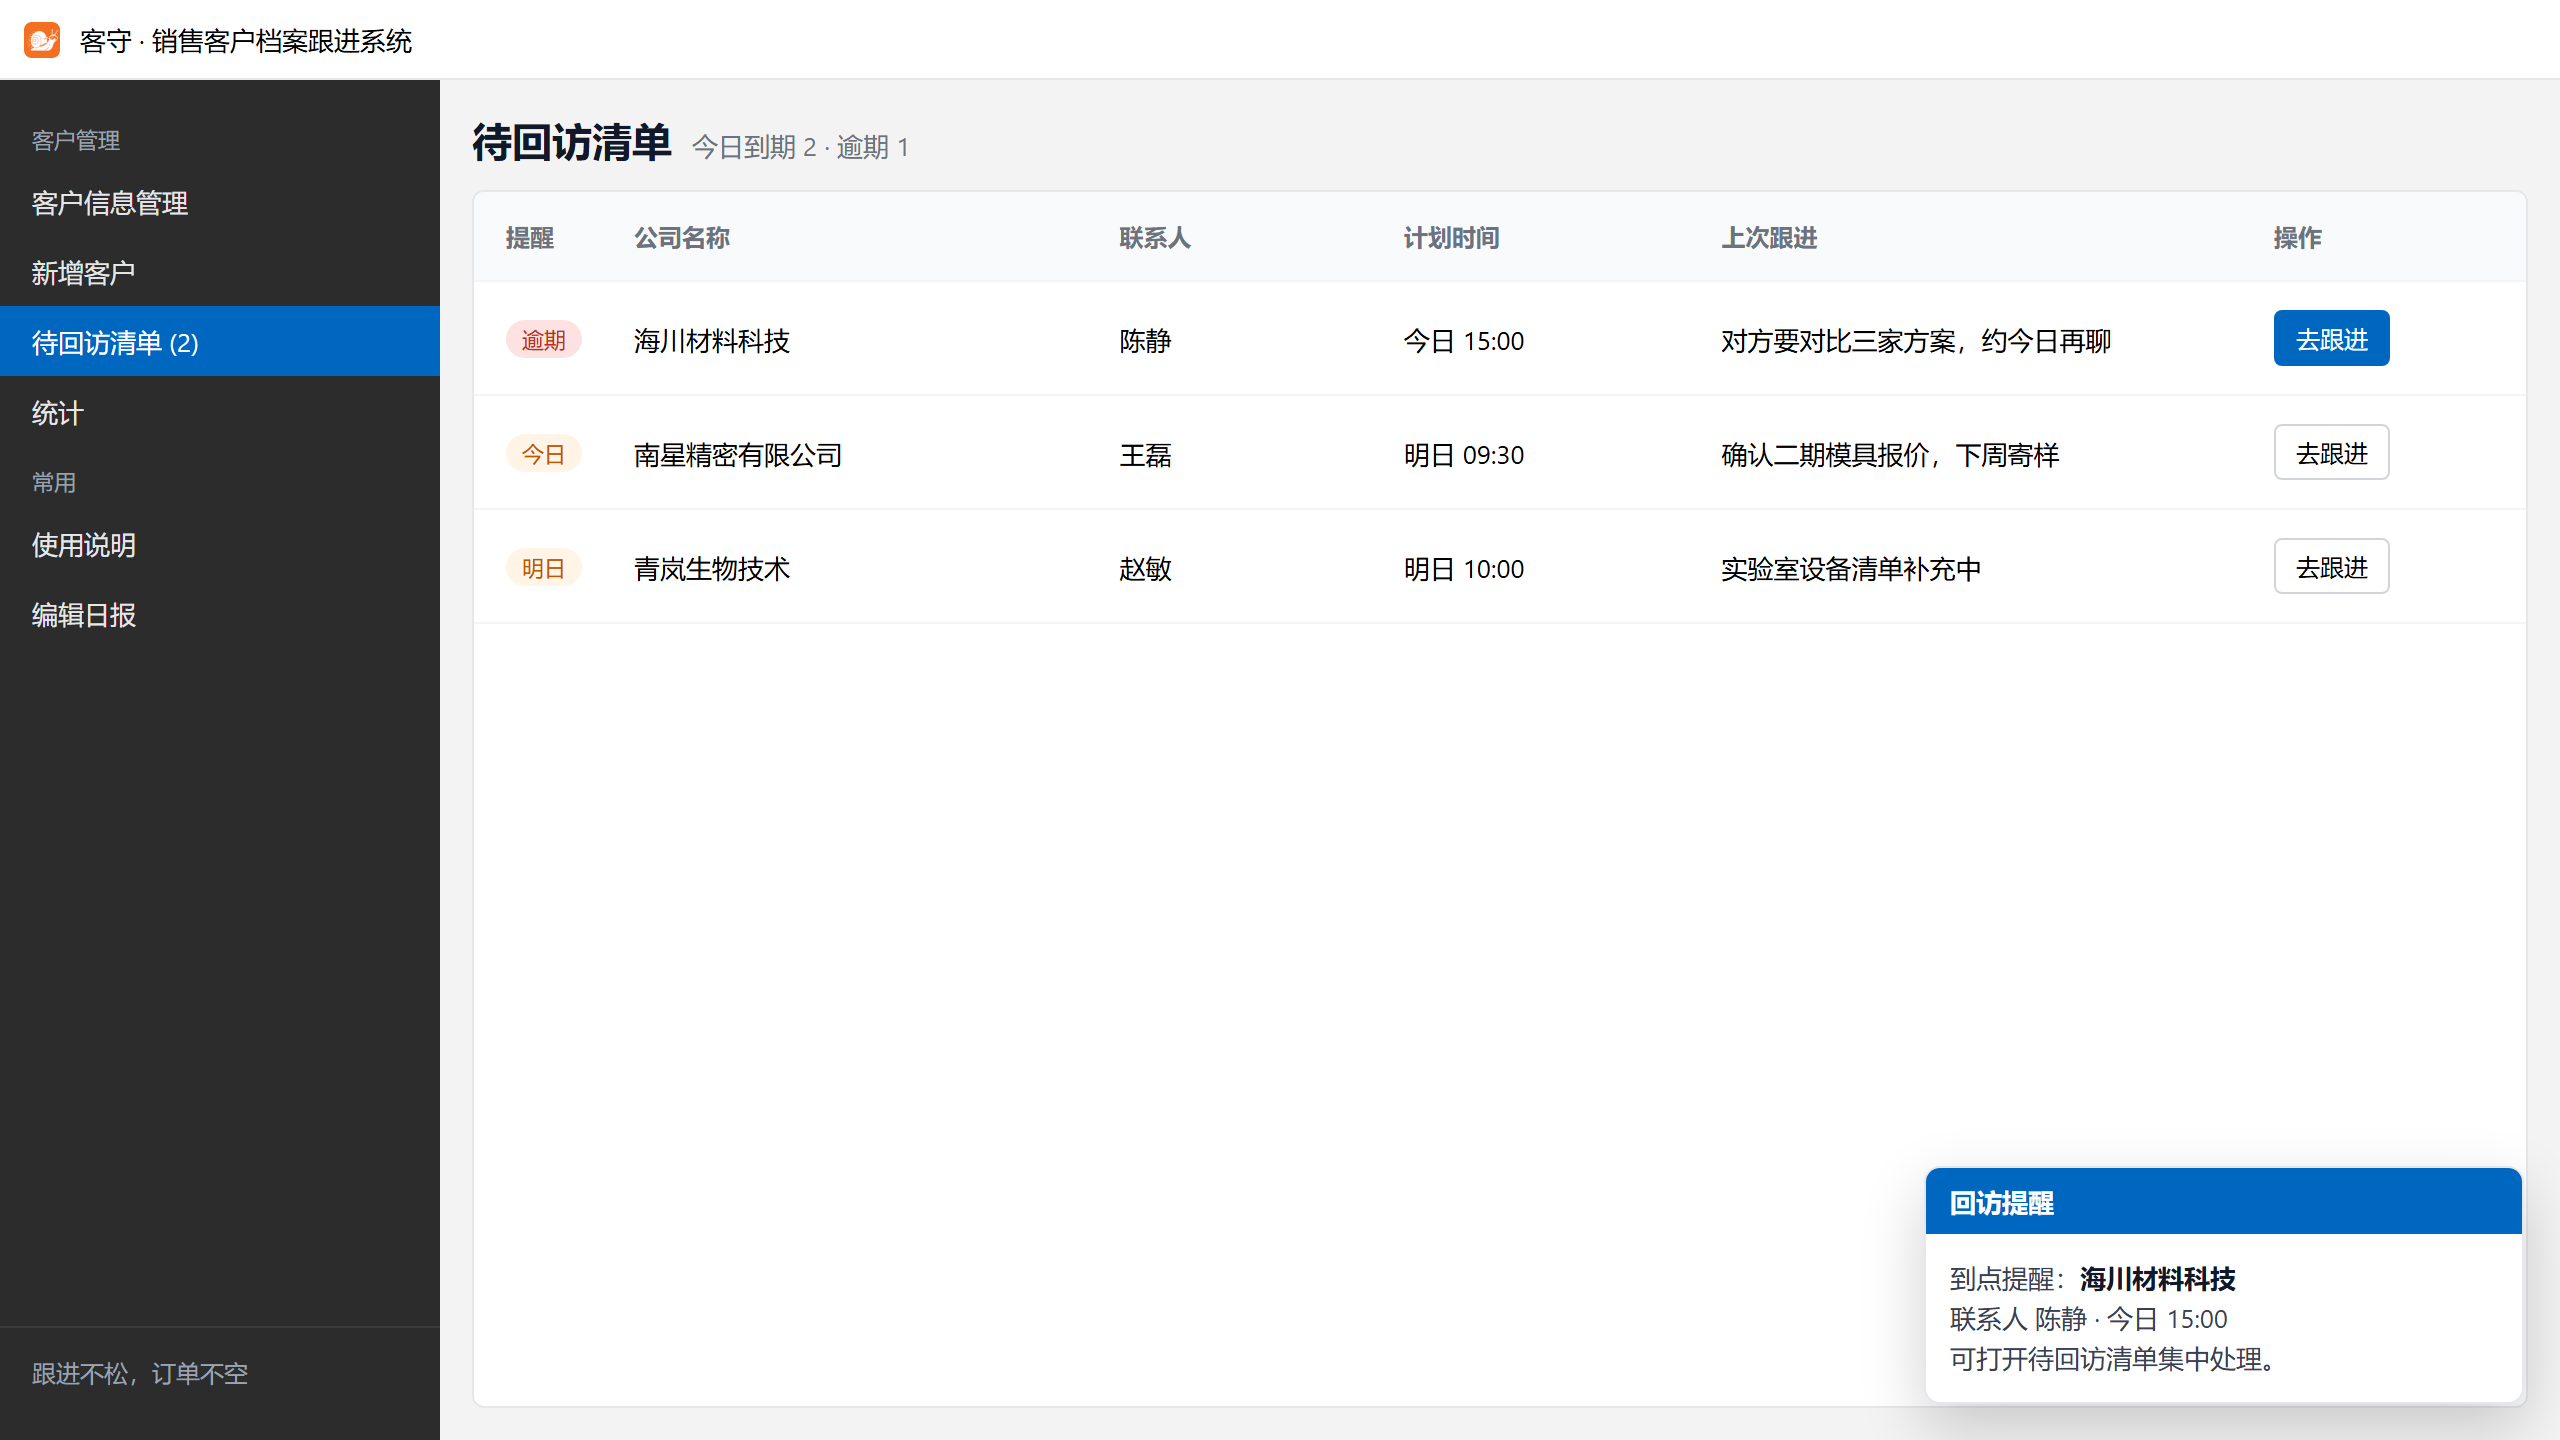The width and height of the screenshot is (2560, 1440).
Task: Click planned time 今日 15:00 in table
Action: pyautogui.click(x=1464, y=341)
